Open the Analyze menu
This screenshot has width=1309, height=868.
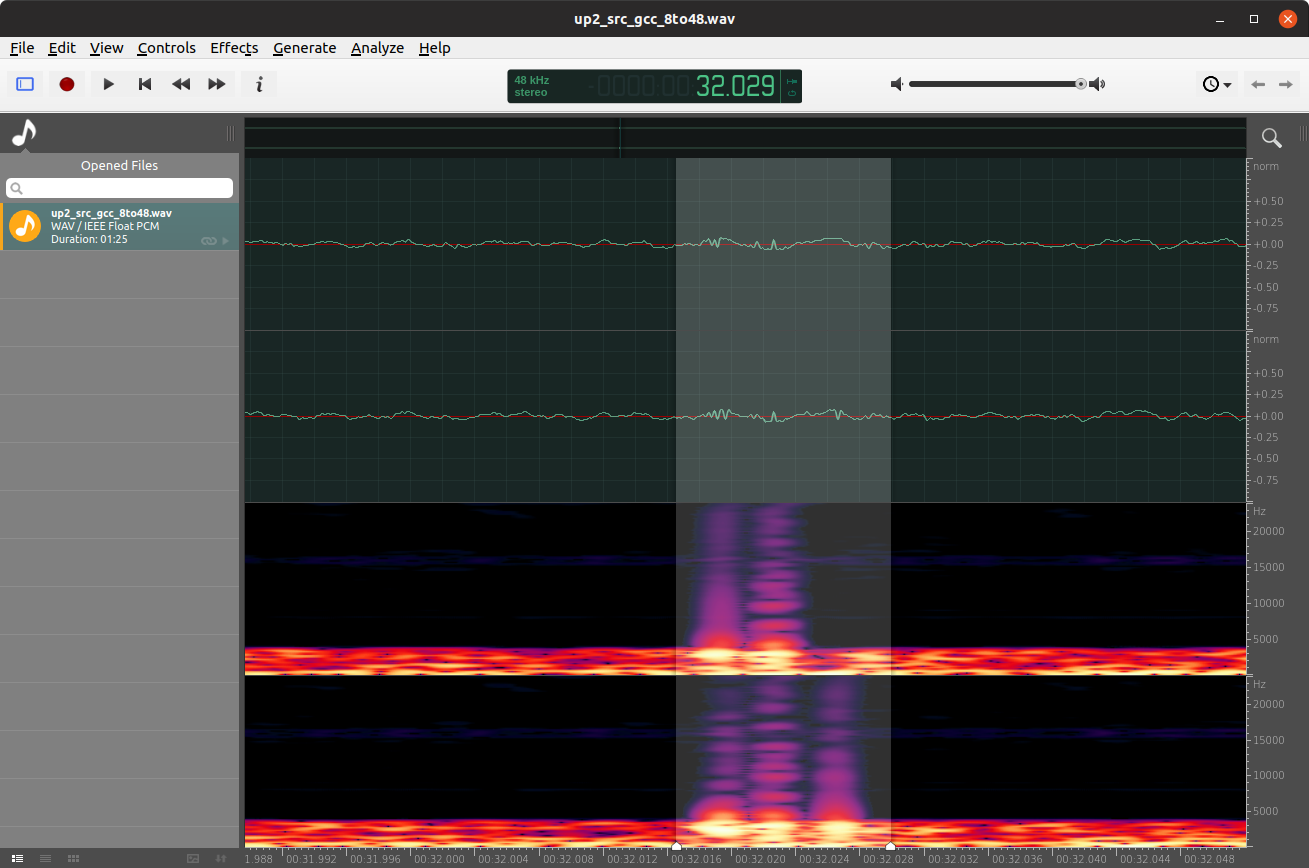tap(377, 48)
